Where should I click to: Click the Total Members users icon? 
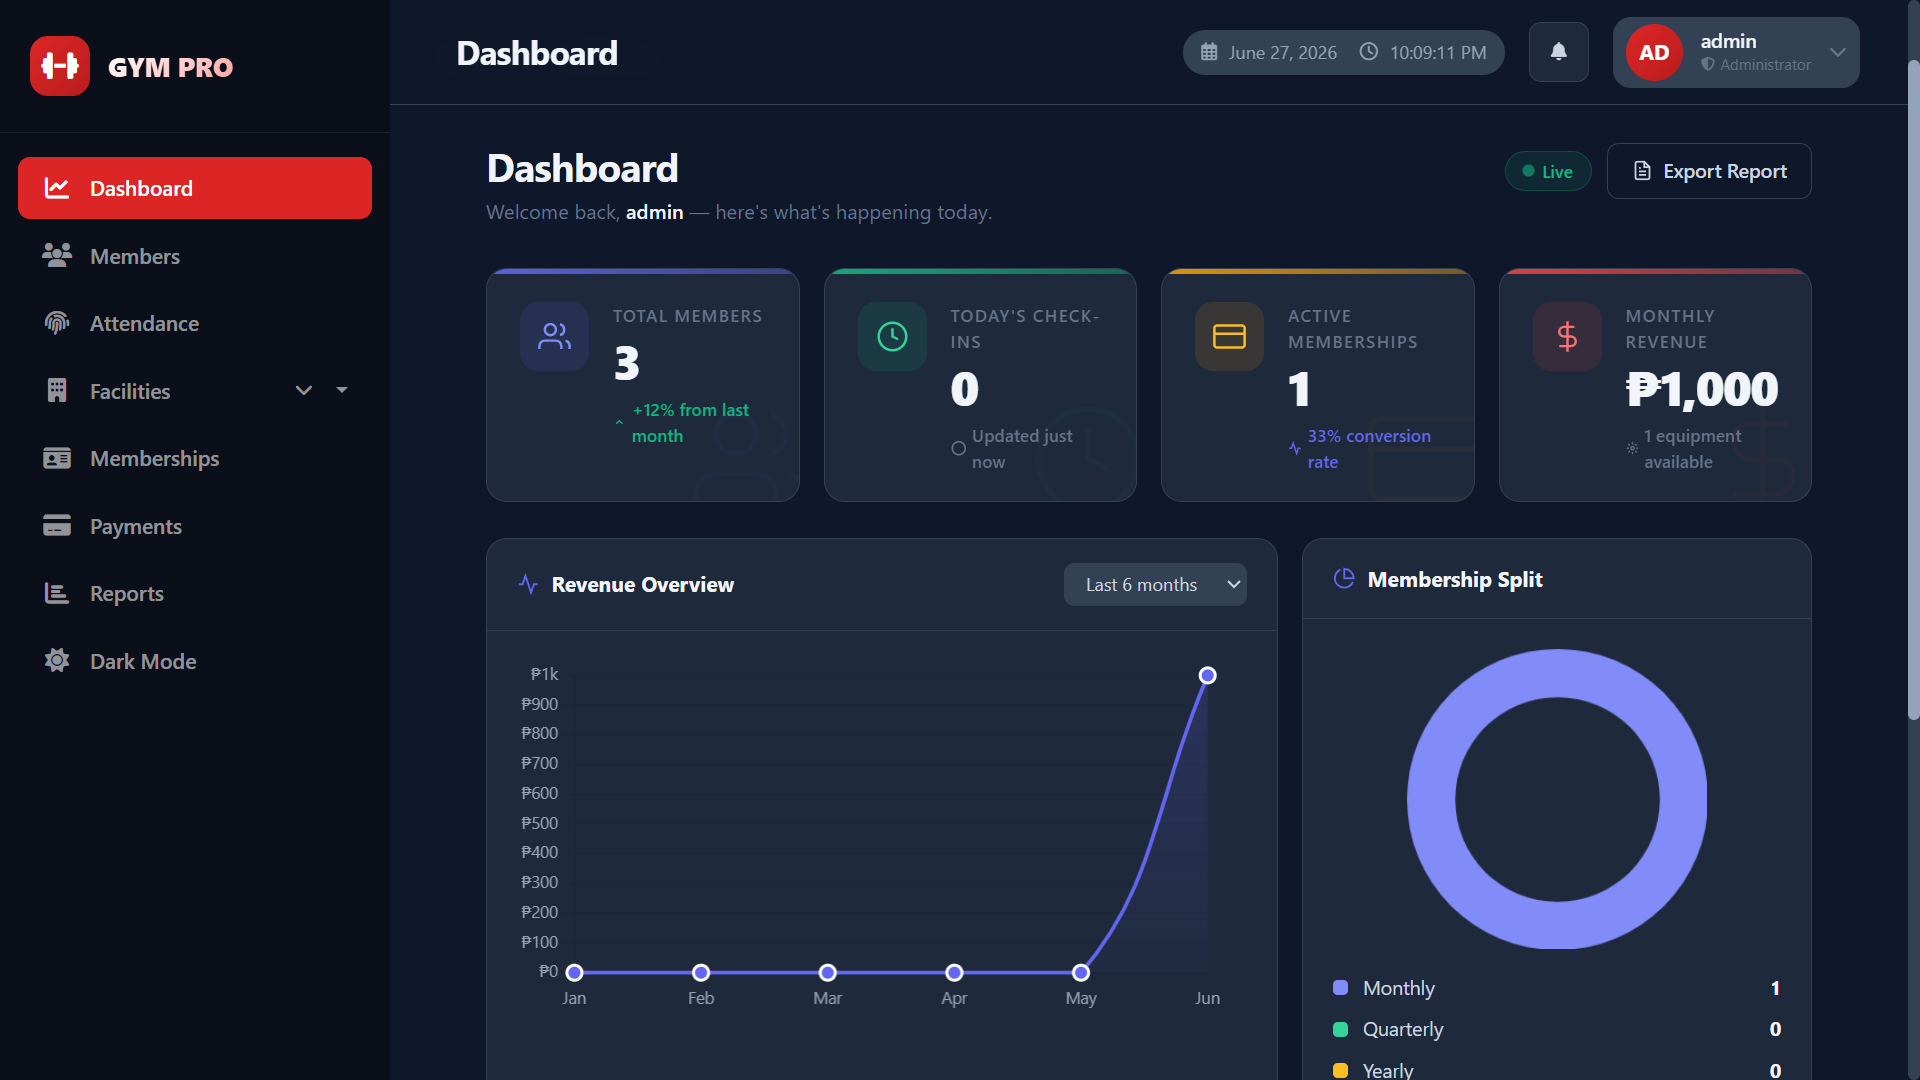[x=554, y=336]
